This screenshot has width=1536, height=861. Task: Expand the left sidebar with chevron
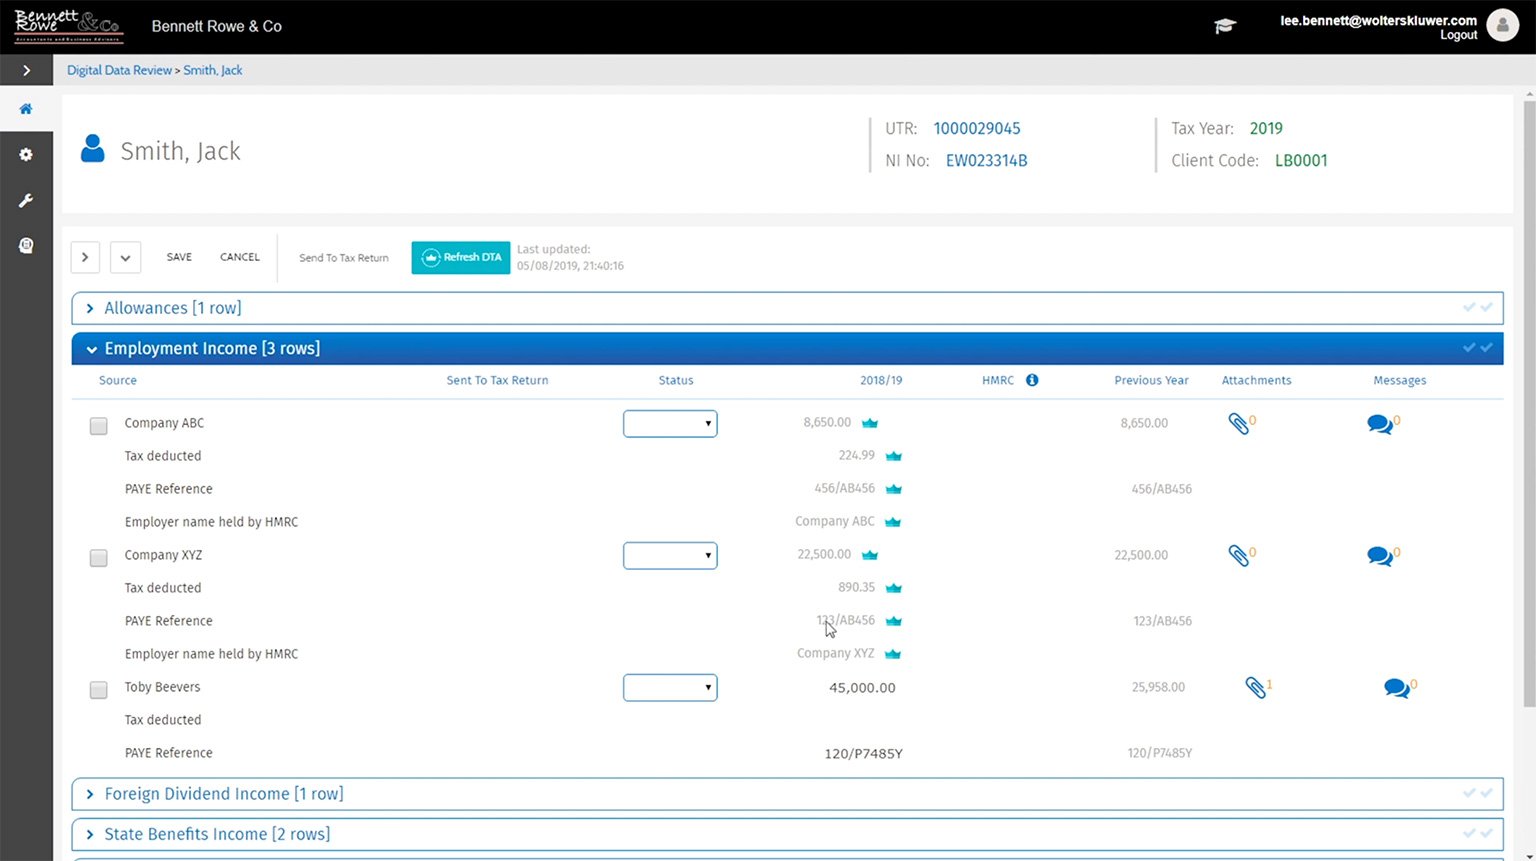[x=26, y=70]
